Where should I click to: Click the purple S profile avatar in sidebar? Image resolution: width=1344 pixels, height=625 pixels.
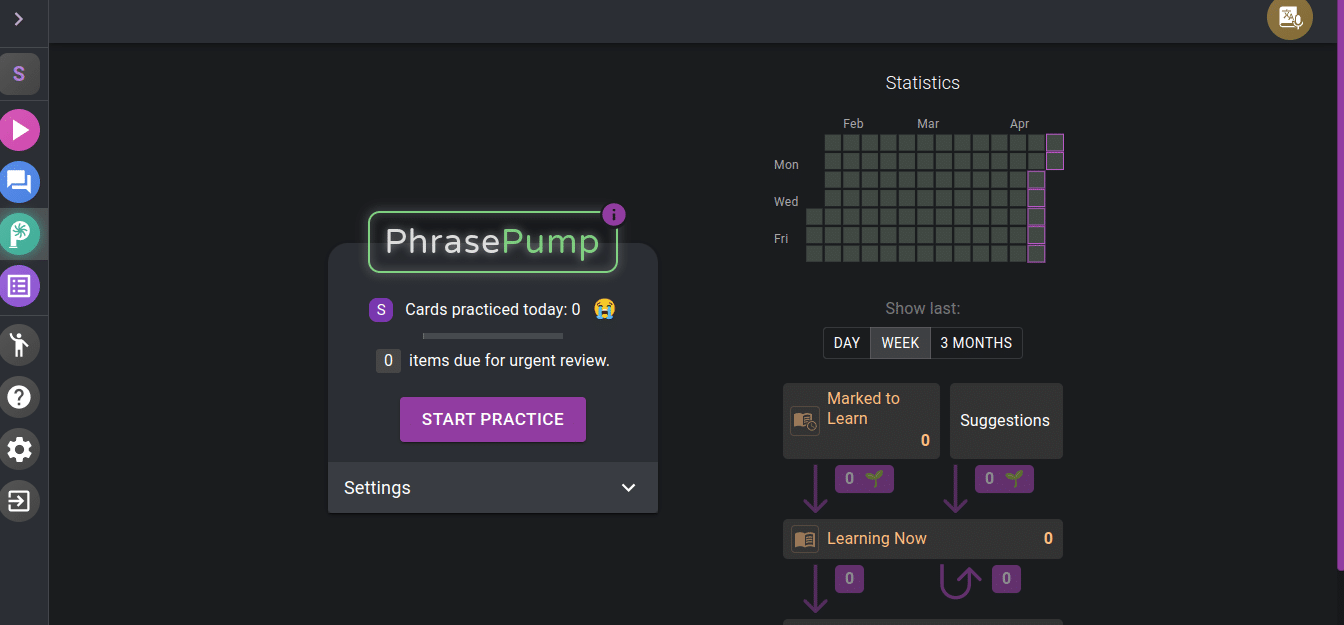19,74
